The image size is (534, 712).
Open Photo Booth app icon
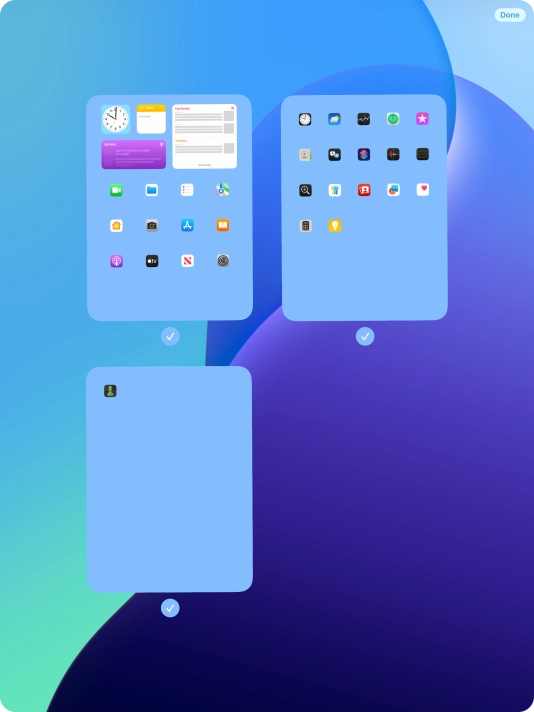[364, 190]
